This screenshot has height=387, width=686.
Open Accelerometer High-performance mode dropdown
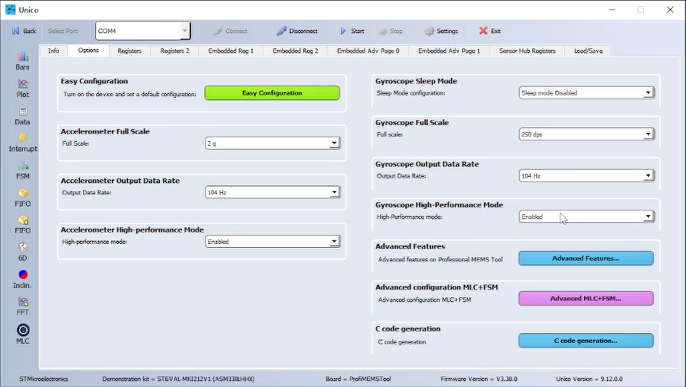pyautogui.click(x=273, y=241)
